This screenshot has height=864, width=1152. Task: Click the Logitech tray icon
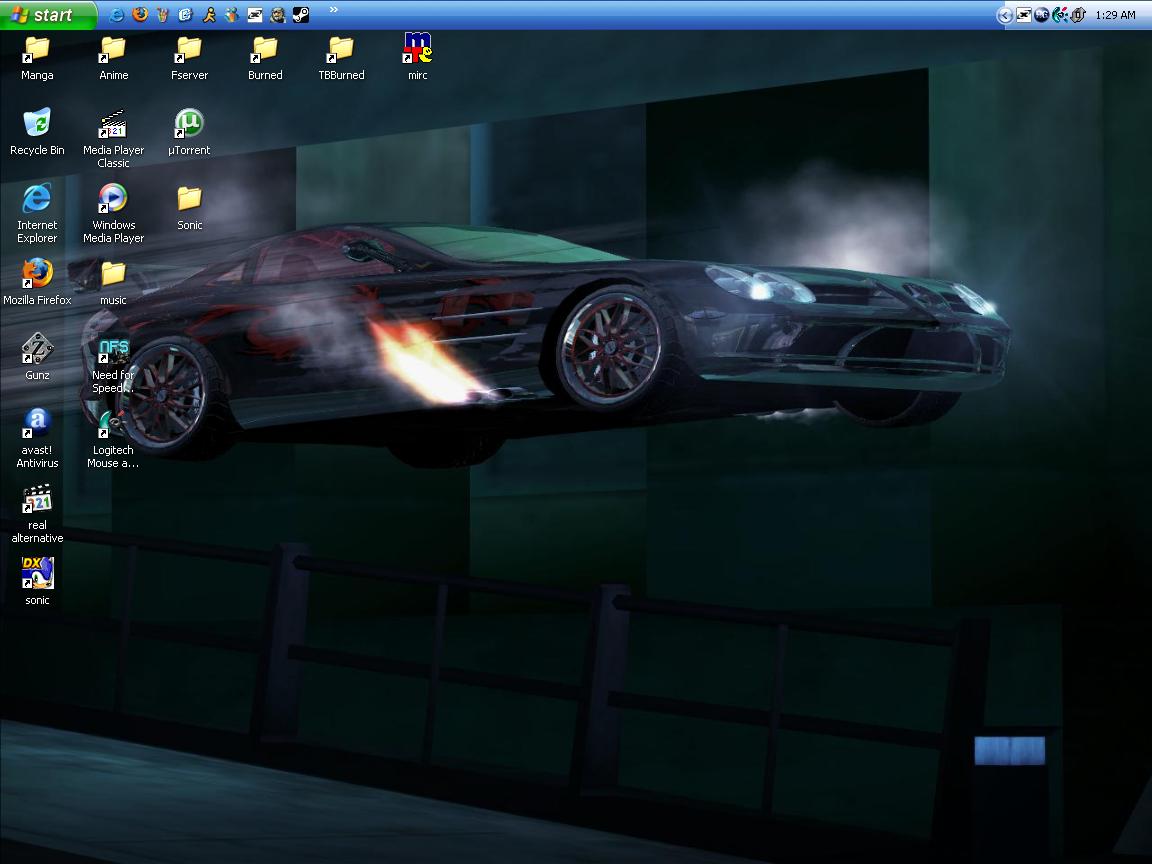(x=1059, y=15)
